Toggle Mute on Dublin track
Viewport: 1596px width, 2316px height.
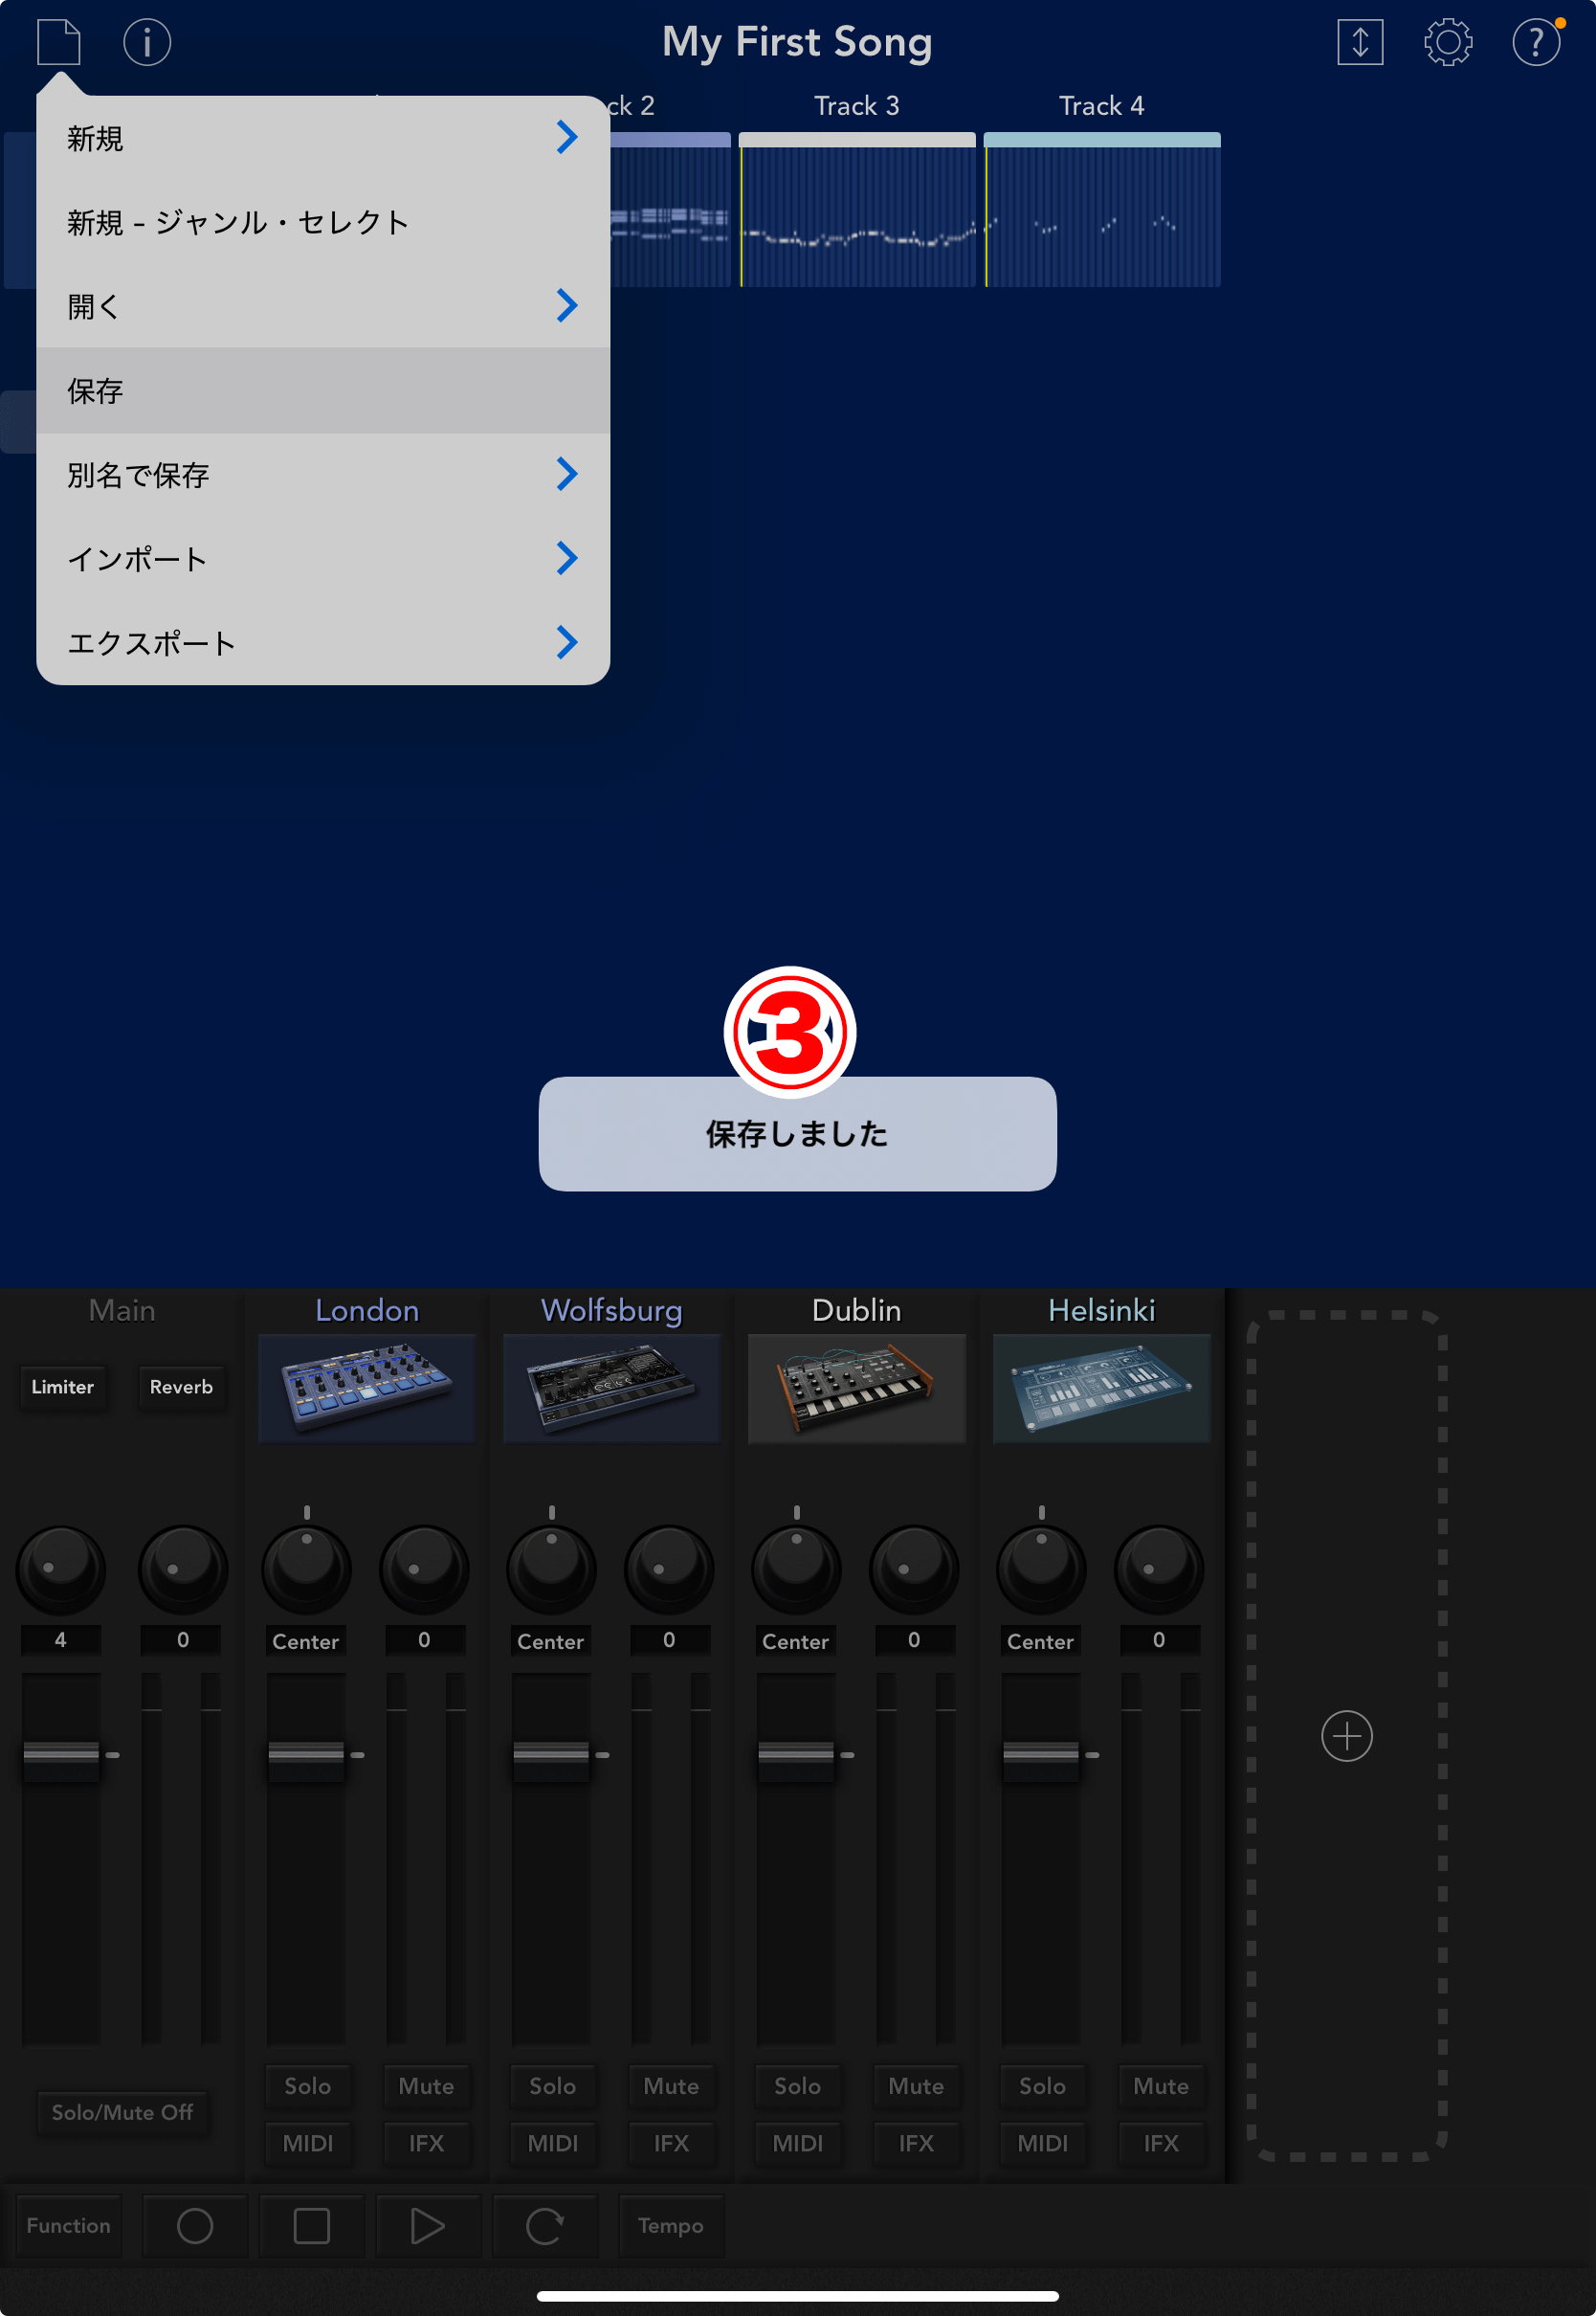click(x=916, y=2086)
